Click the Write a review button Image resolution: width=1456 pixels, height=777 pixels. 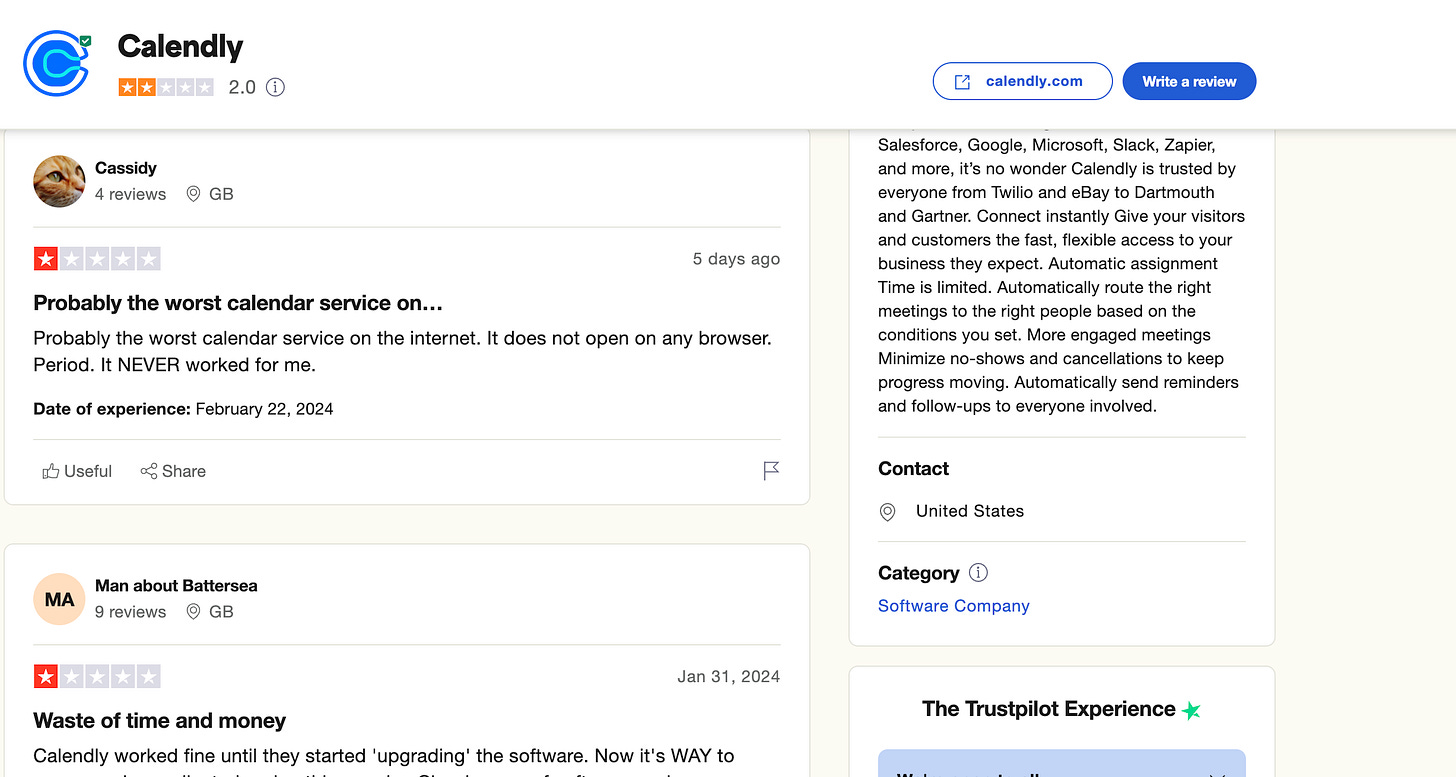(x=1189, y=81)
